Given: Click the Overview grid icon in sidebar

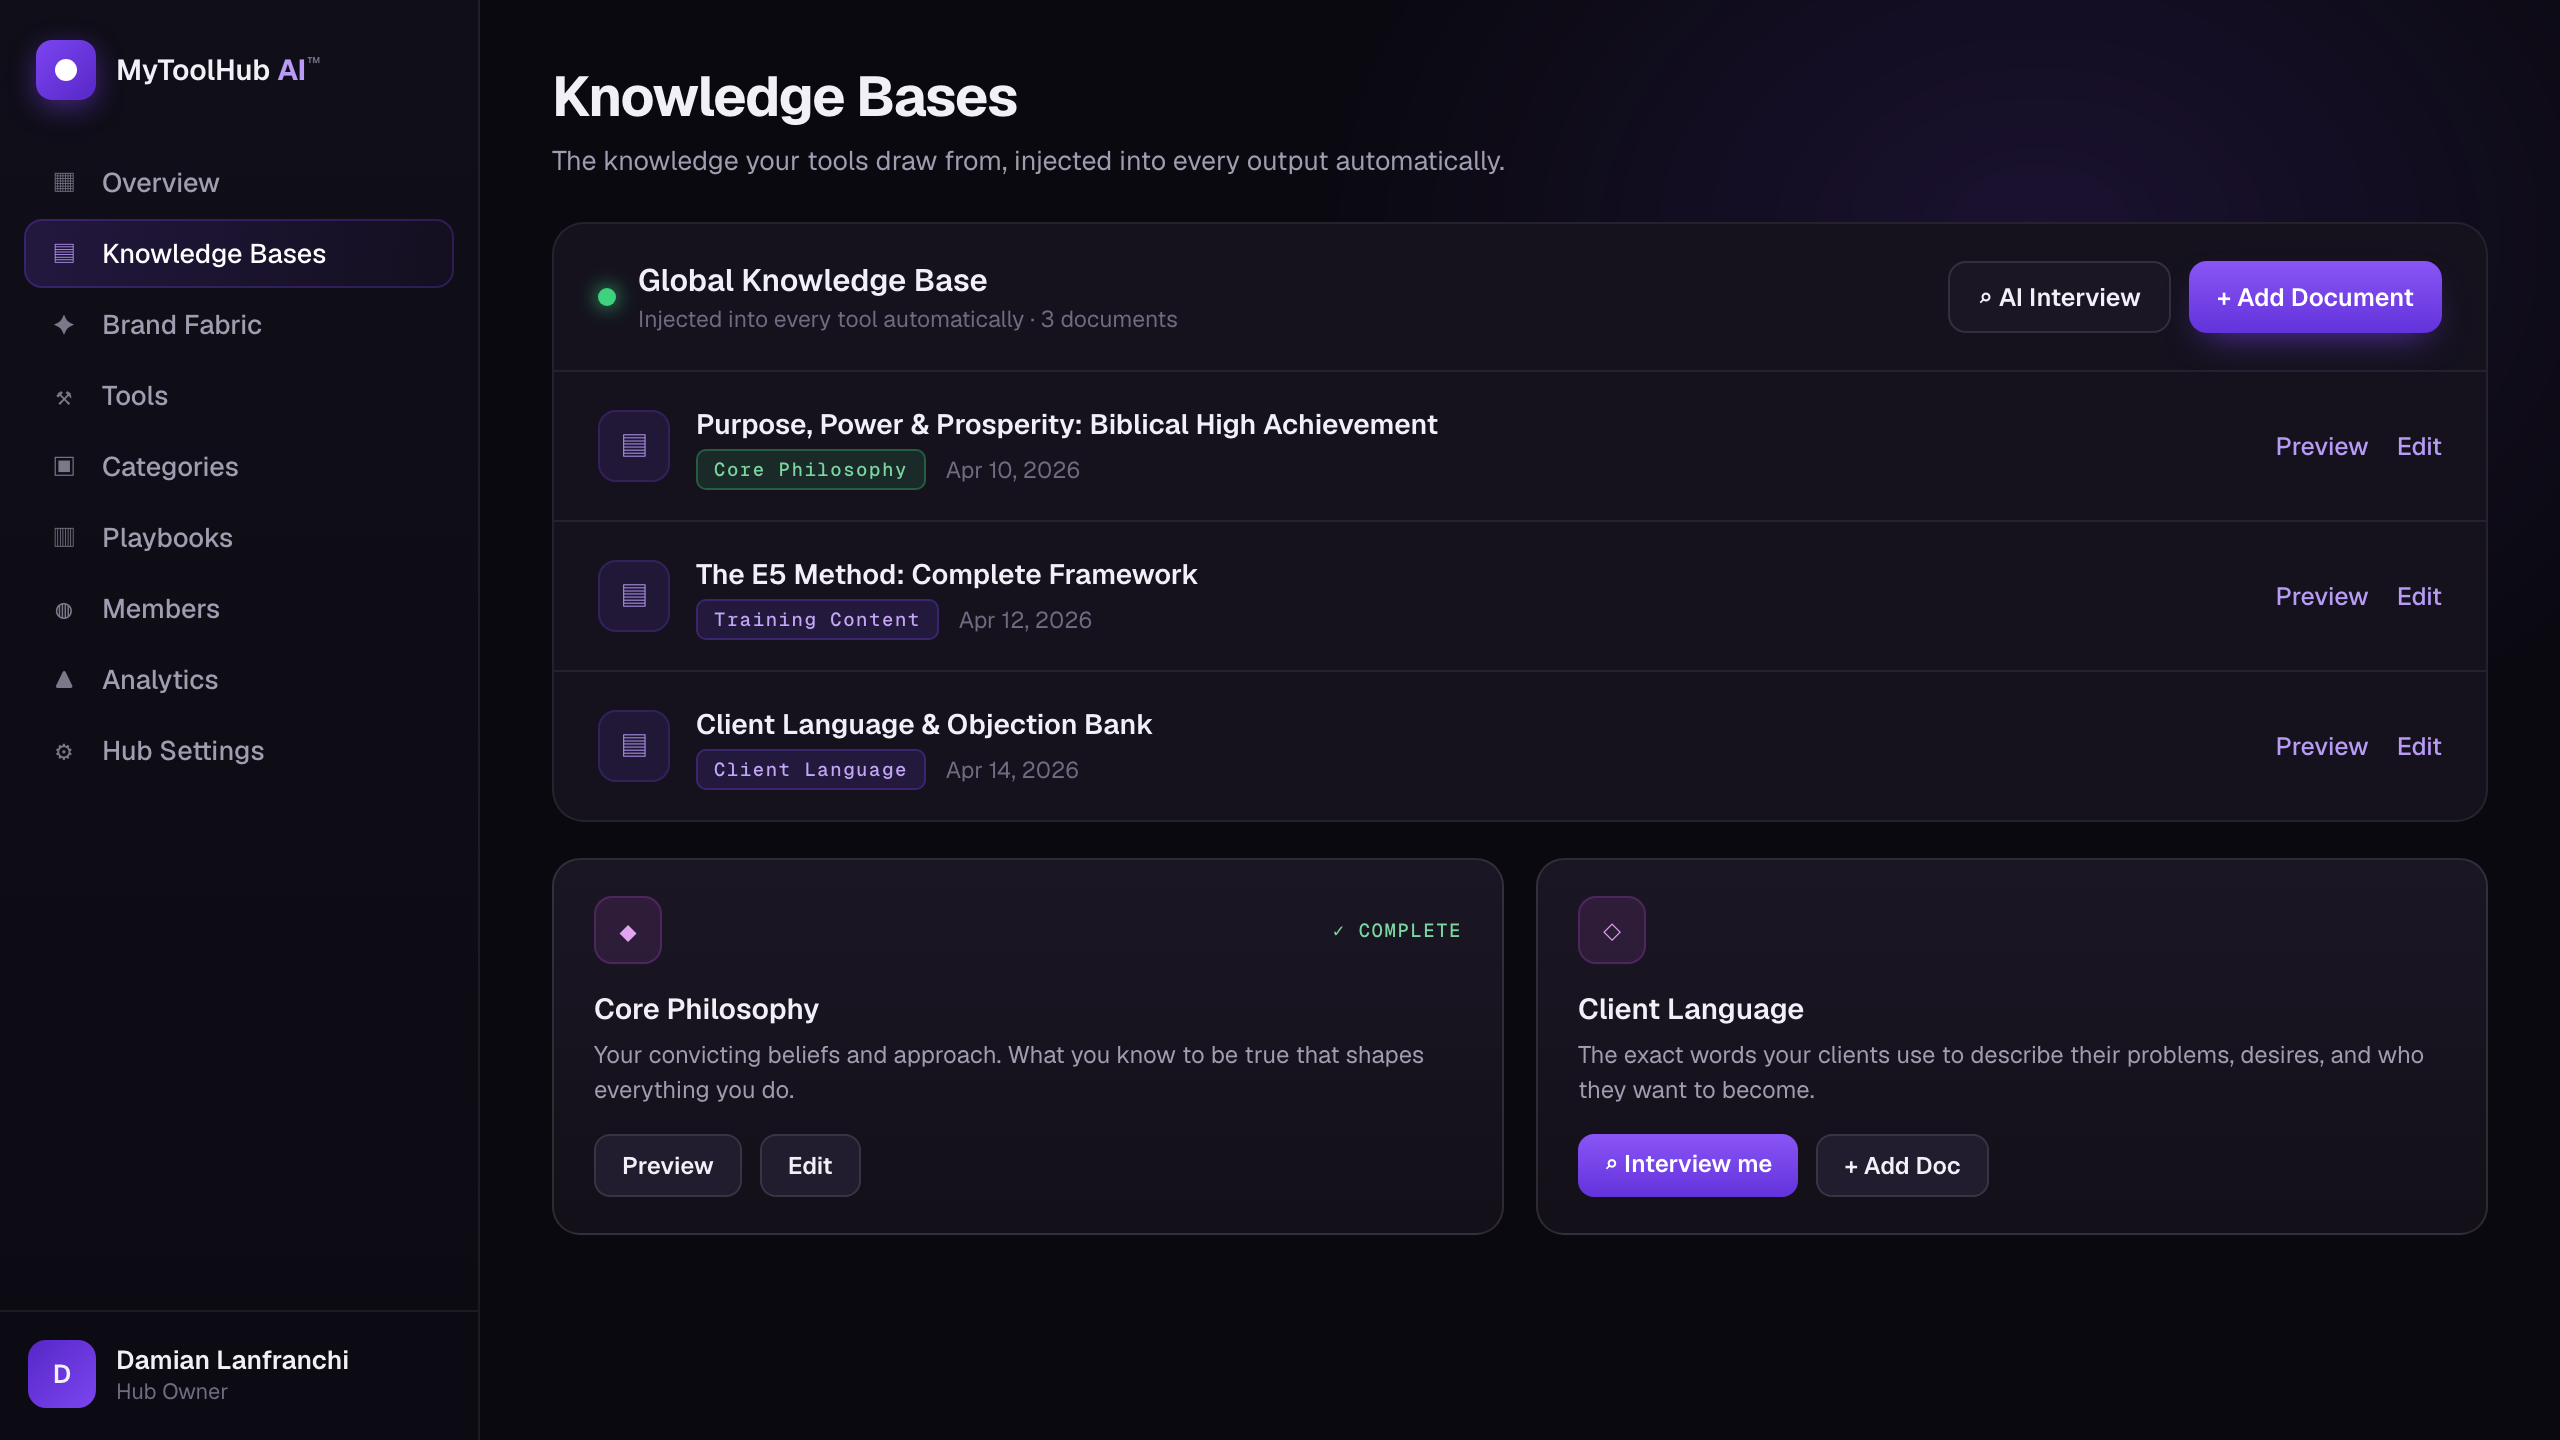Looking at the screenshot, I should (64, 182).
